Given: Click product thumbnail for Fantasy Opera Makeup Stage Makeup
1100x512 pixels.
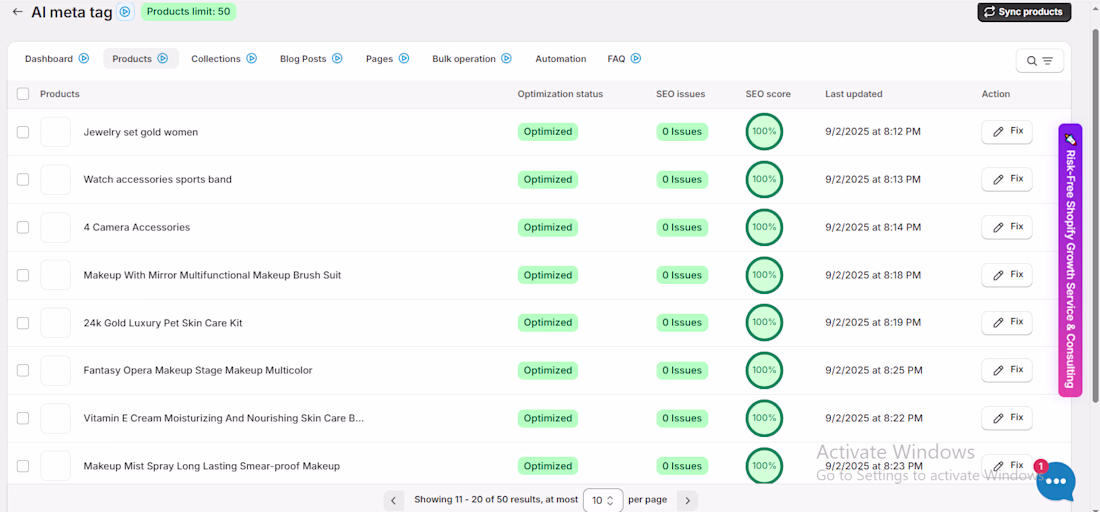Looking at the screenshot, I should coord(55,370).
